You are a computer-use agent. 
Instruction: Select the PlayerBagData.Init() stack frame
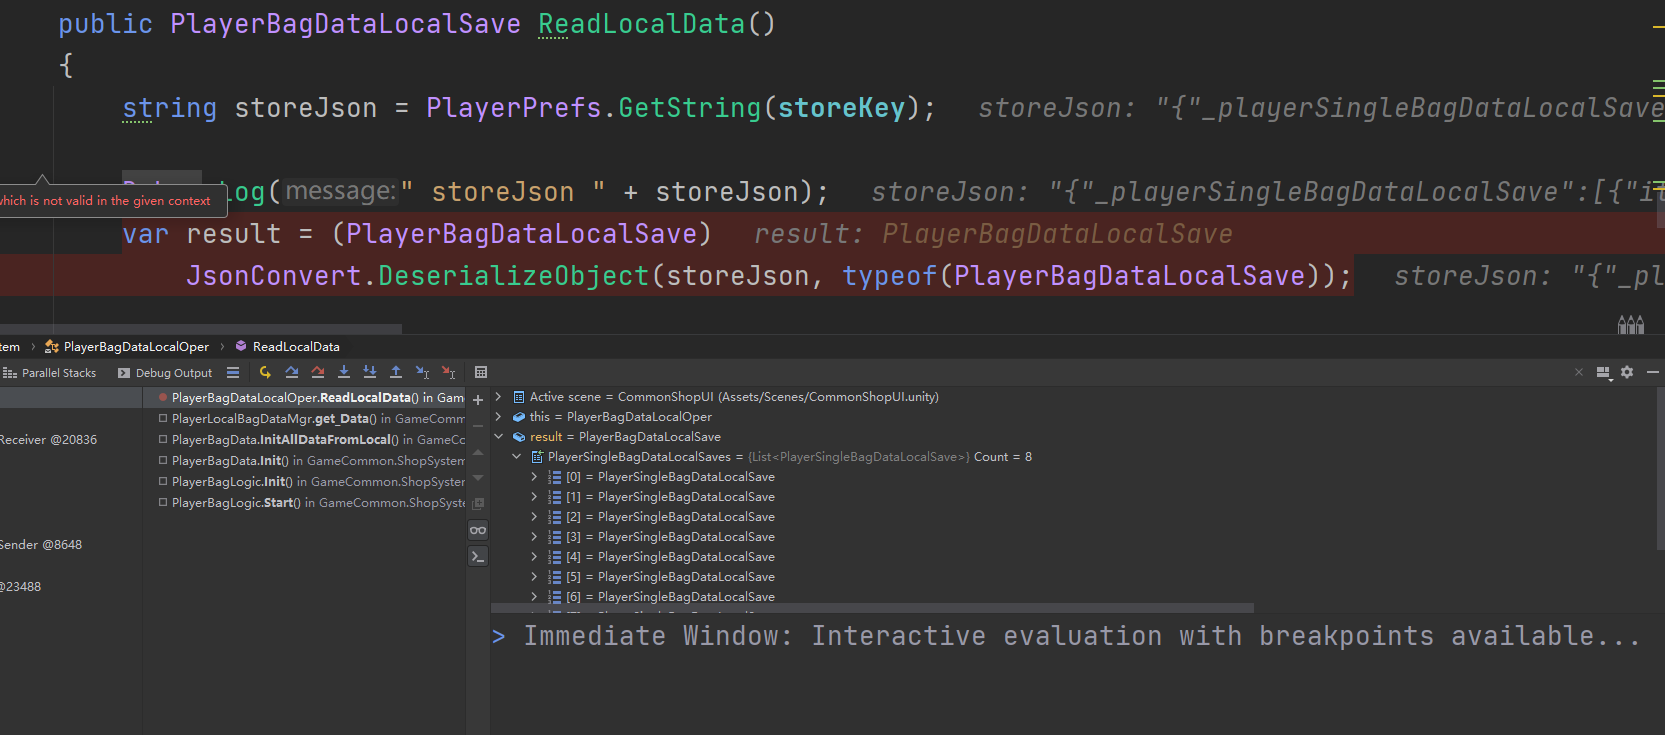304,461
